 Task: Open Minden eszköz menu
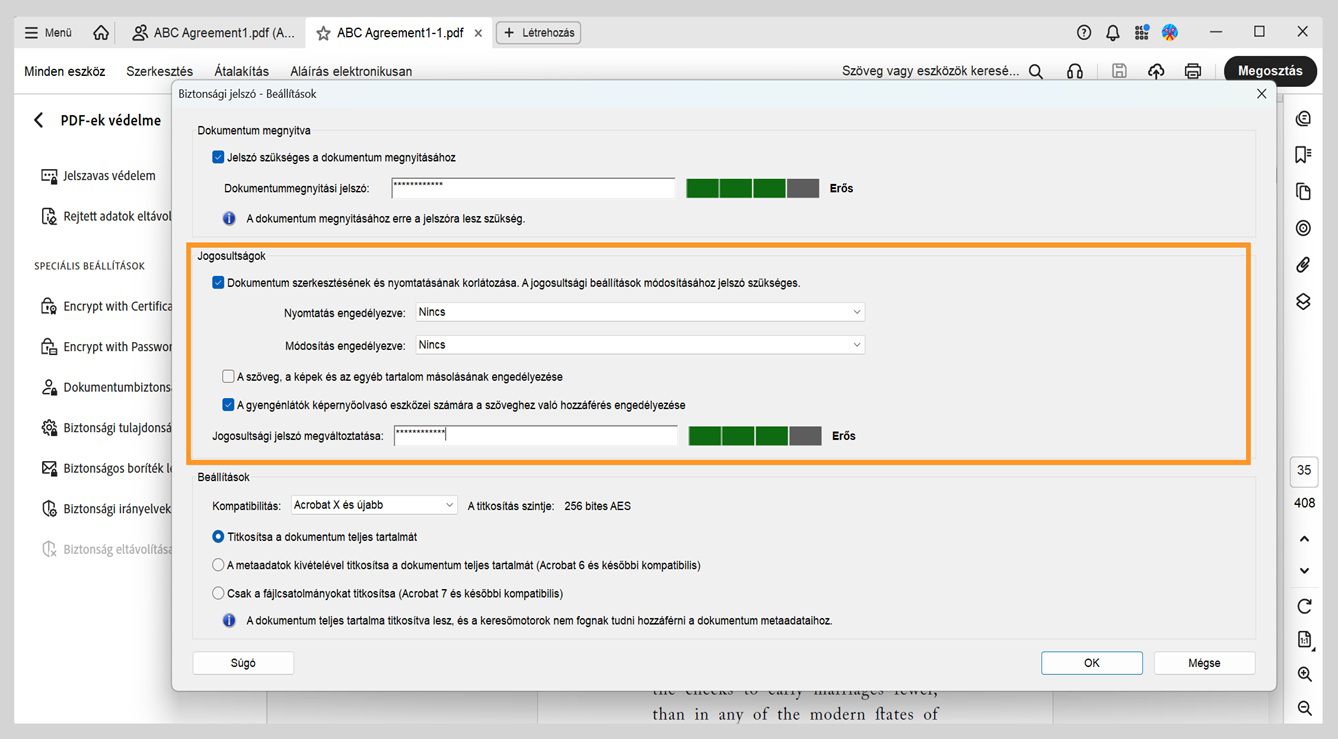65,71
